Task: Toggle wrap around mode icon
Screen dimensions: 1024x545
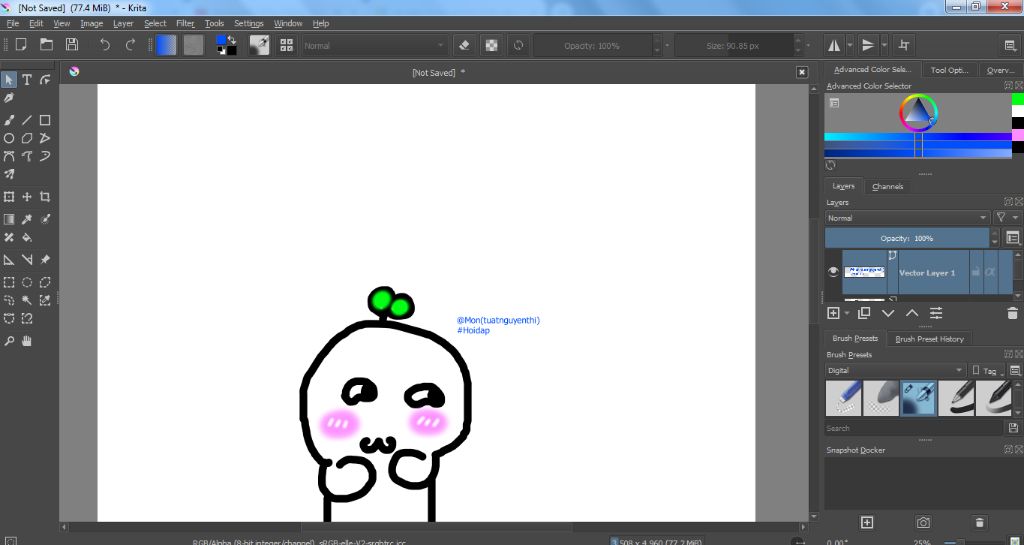Action: 904,45
